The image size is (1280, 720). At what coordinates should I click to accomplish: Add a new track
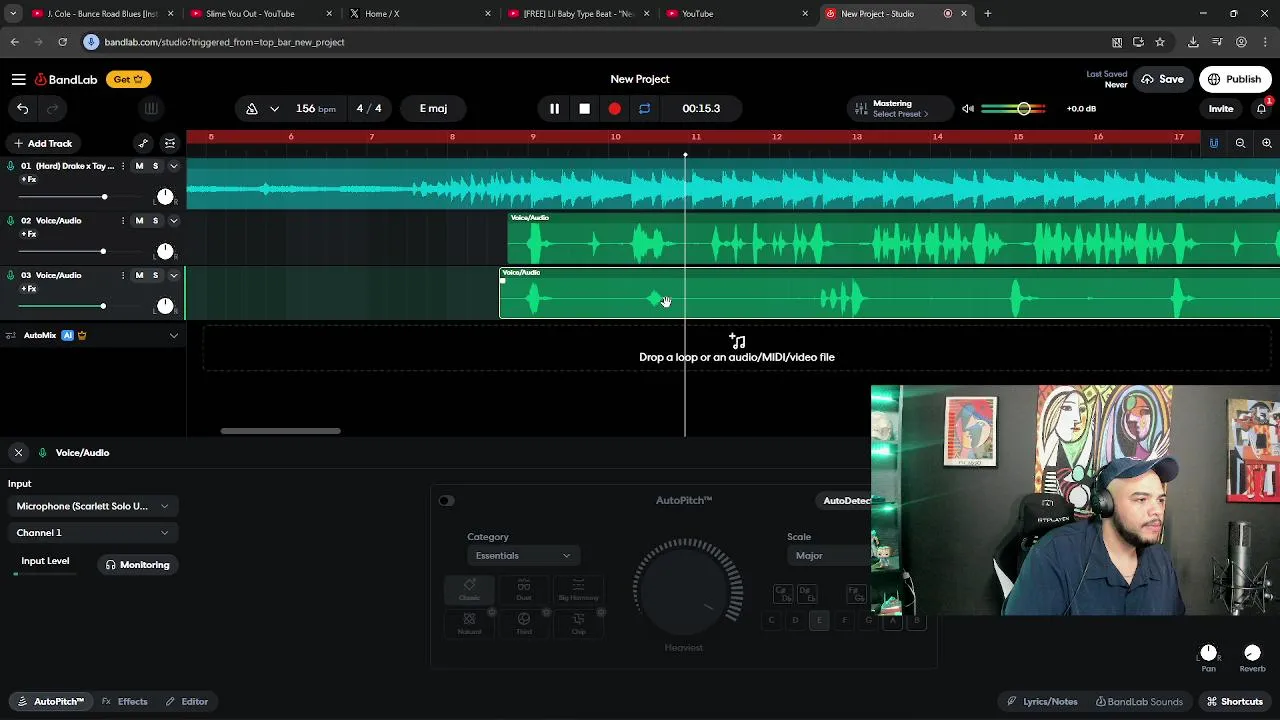pos(43,143)
